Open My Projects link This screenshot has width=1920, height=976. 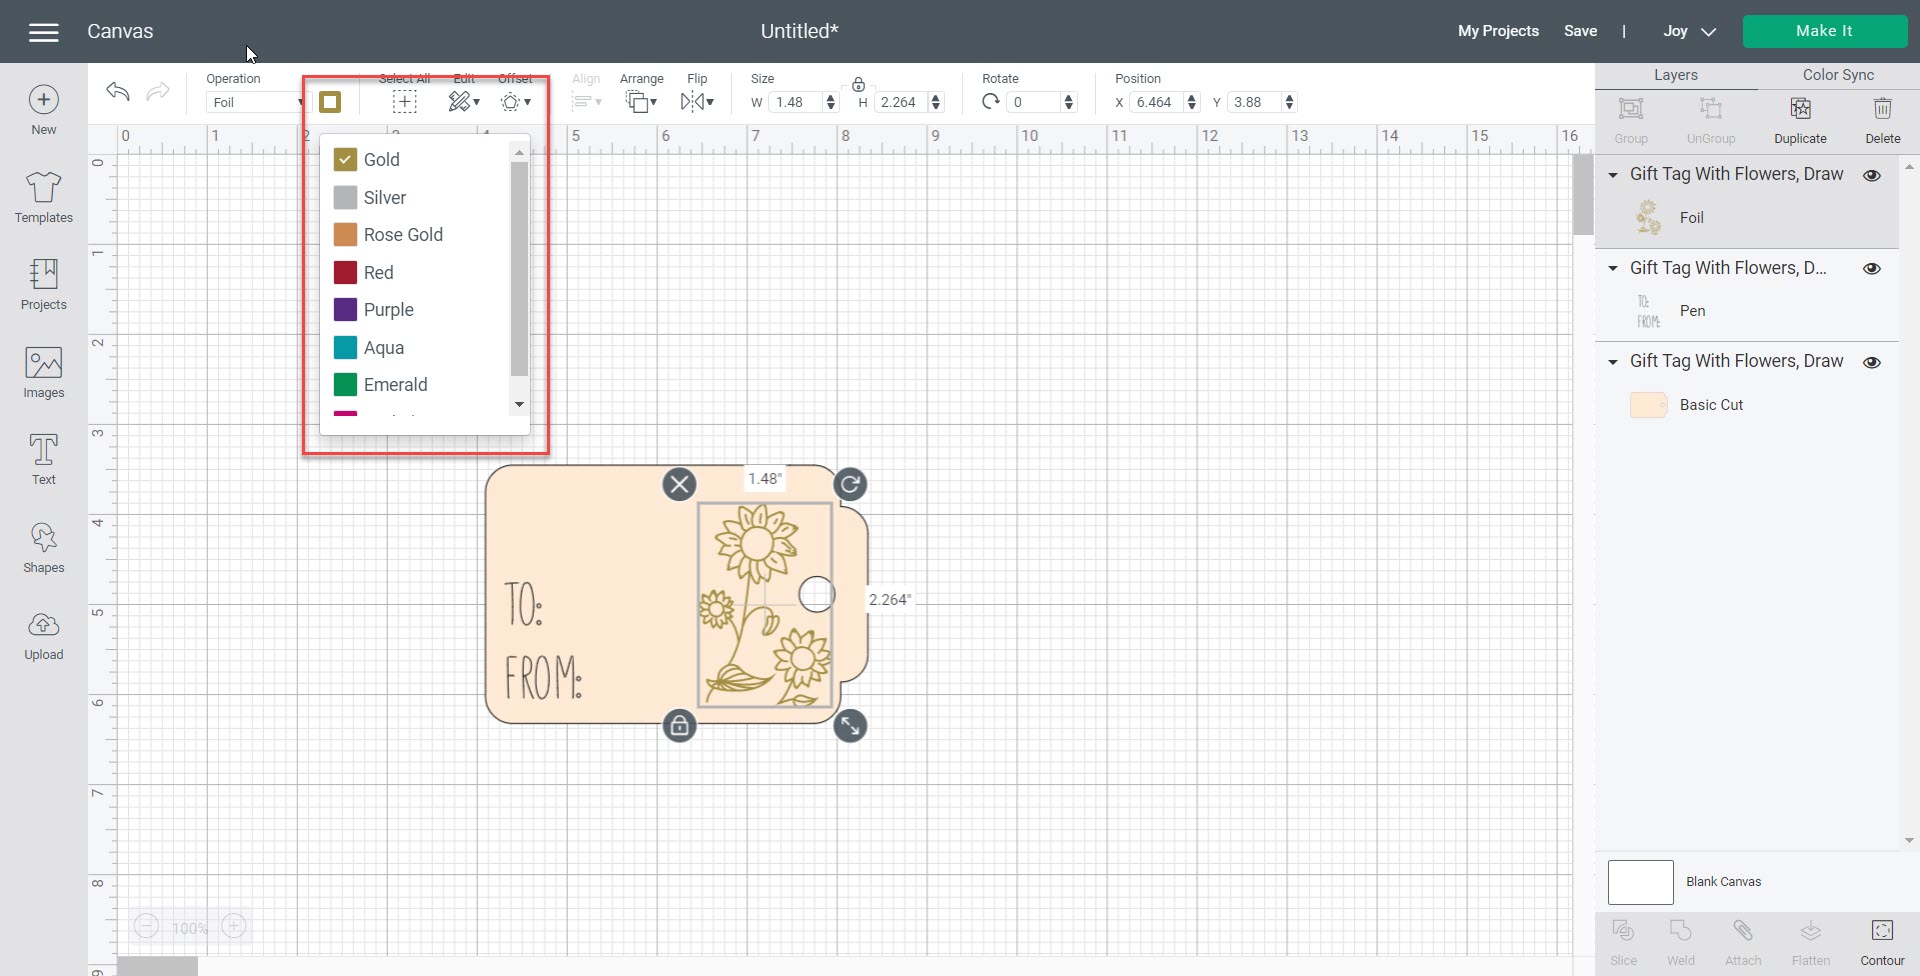tap(1498, 31)
